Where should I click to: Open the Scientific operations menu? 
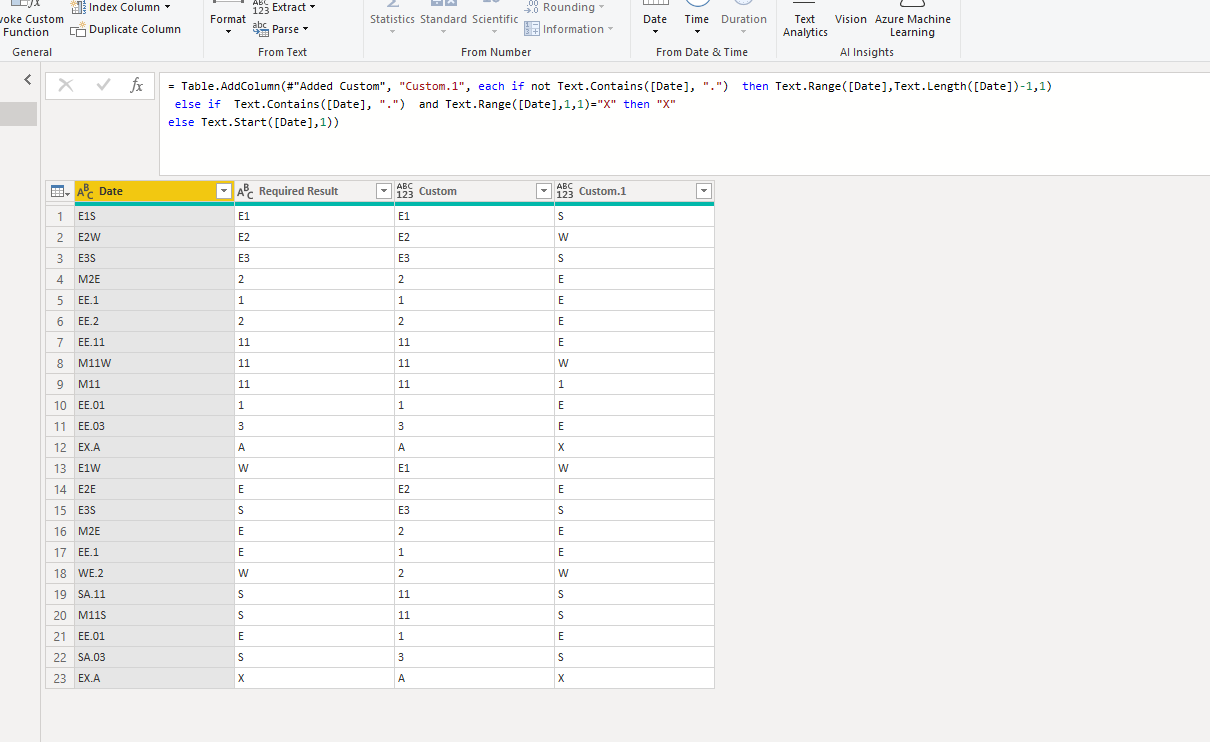click(x=495, y=19)
